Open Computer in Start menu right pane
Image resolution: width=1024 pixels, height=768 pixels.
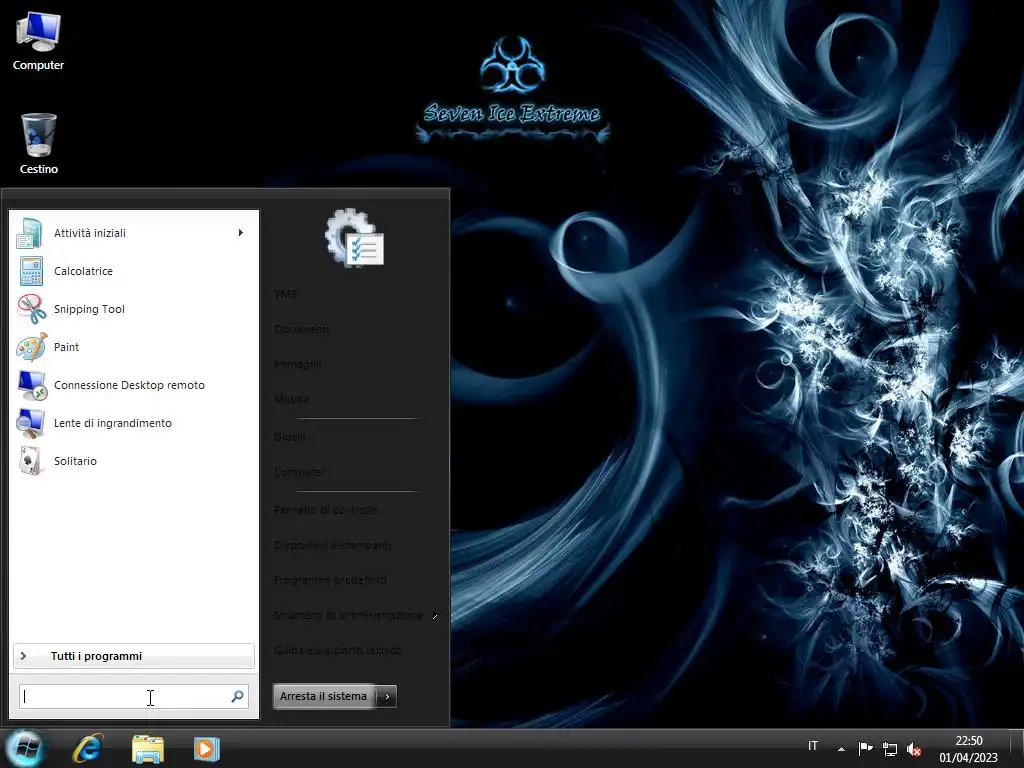pyautogui.click(x=300, y=472)
